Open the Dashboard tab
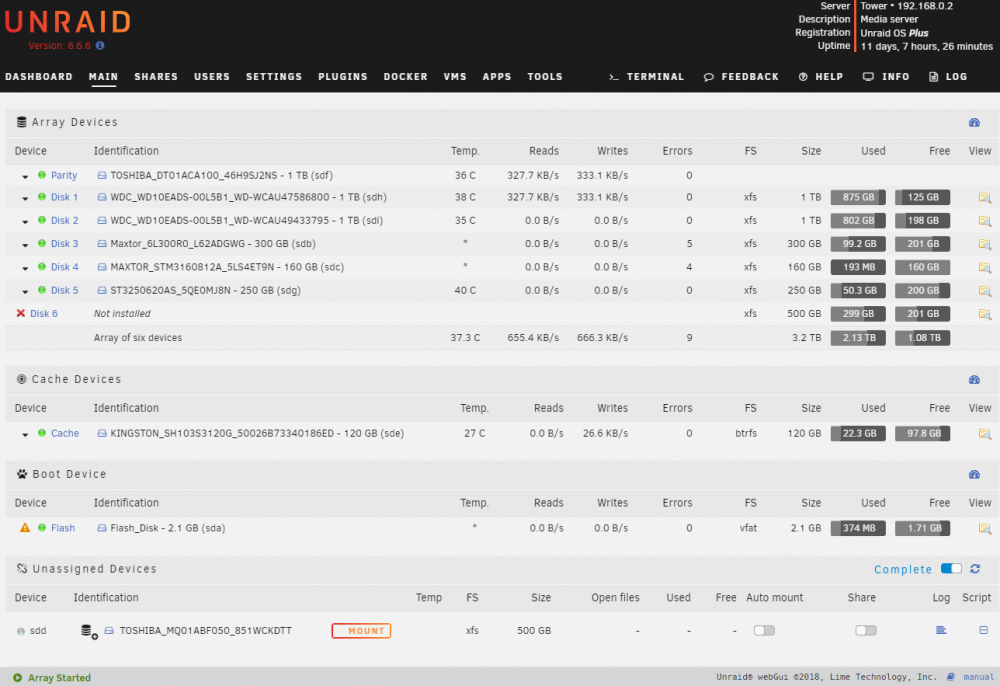This screenshot has height=686, width=1000. click(39, 77)
